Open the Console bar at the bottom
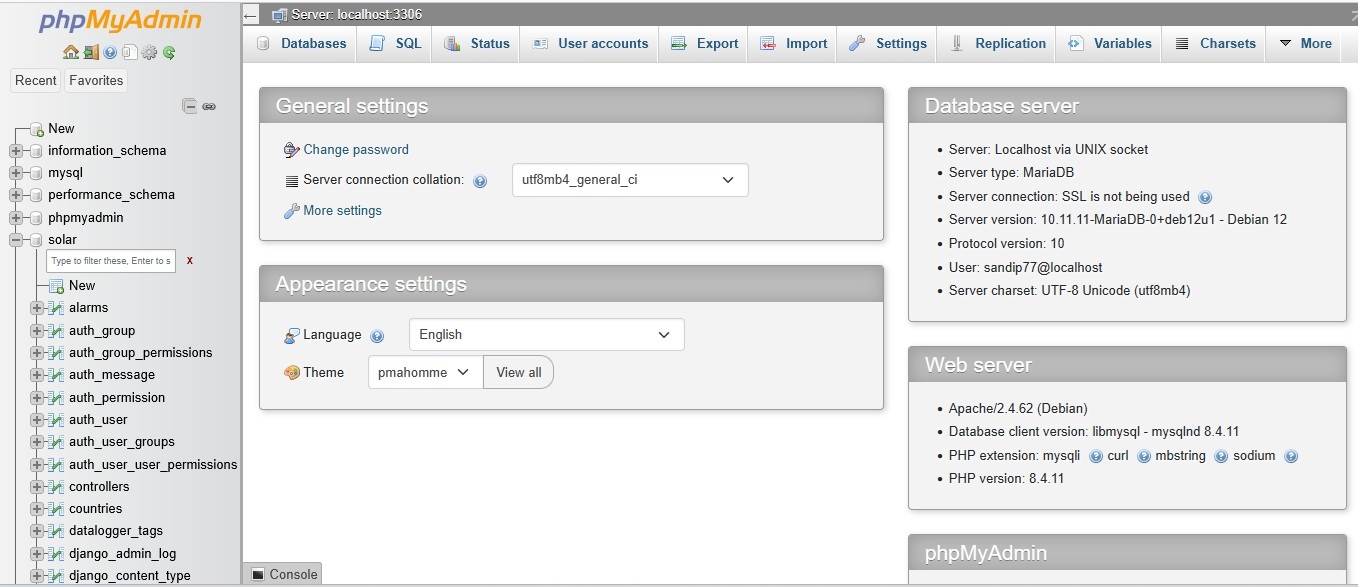This screenshot has width=1358, height=587. tap(283, 574)
